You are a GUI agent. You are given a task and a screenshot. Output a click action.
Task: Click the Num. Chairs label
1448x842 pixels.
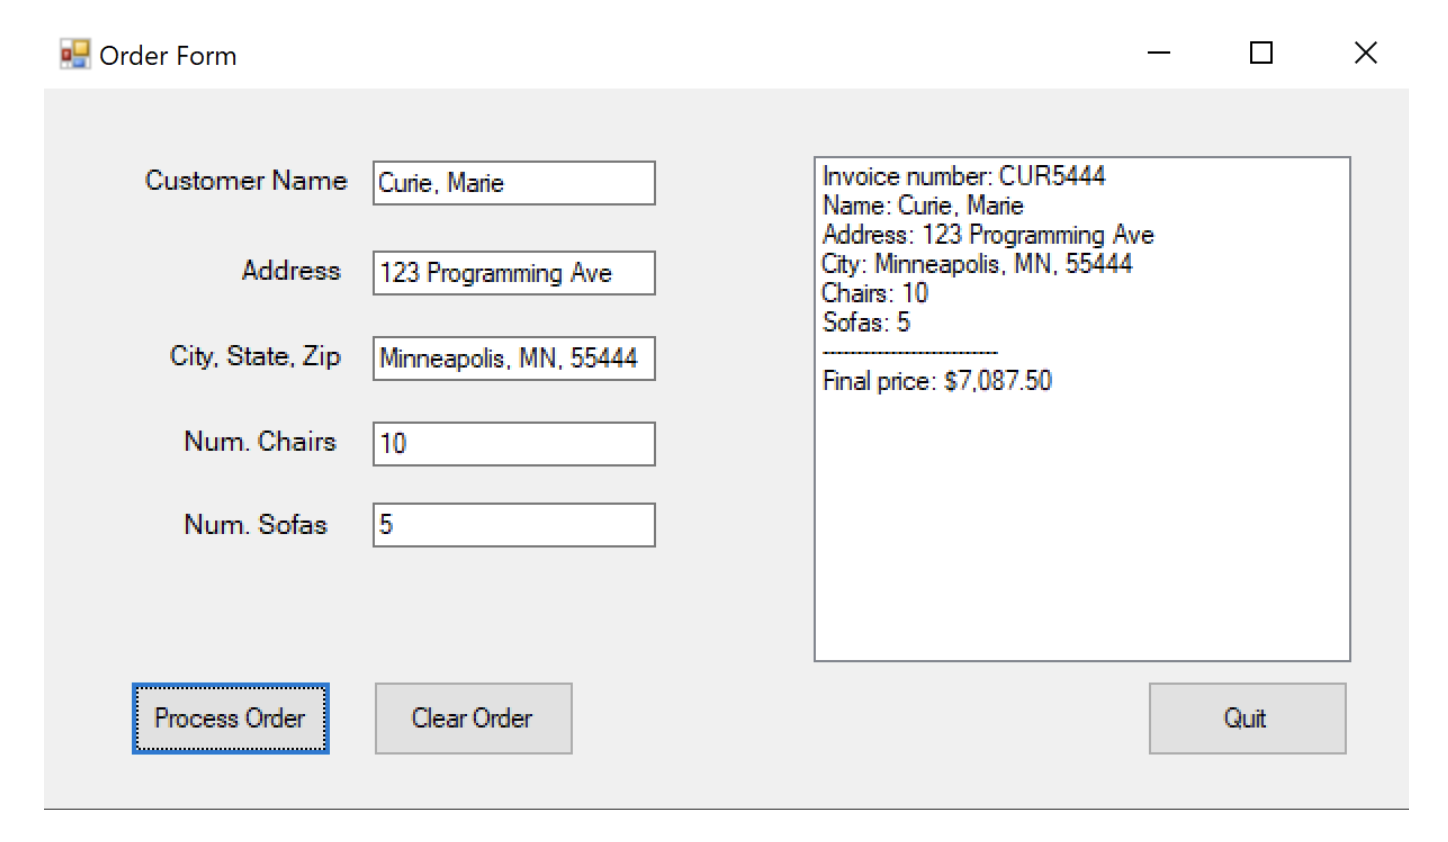pos(260,442)
